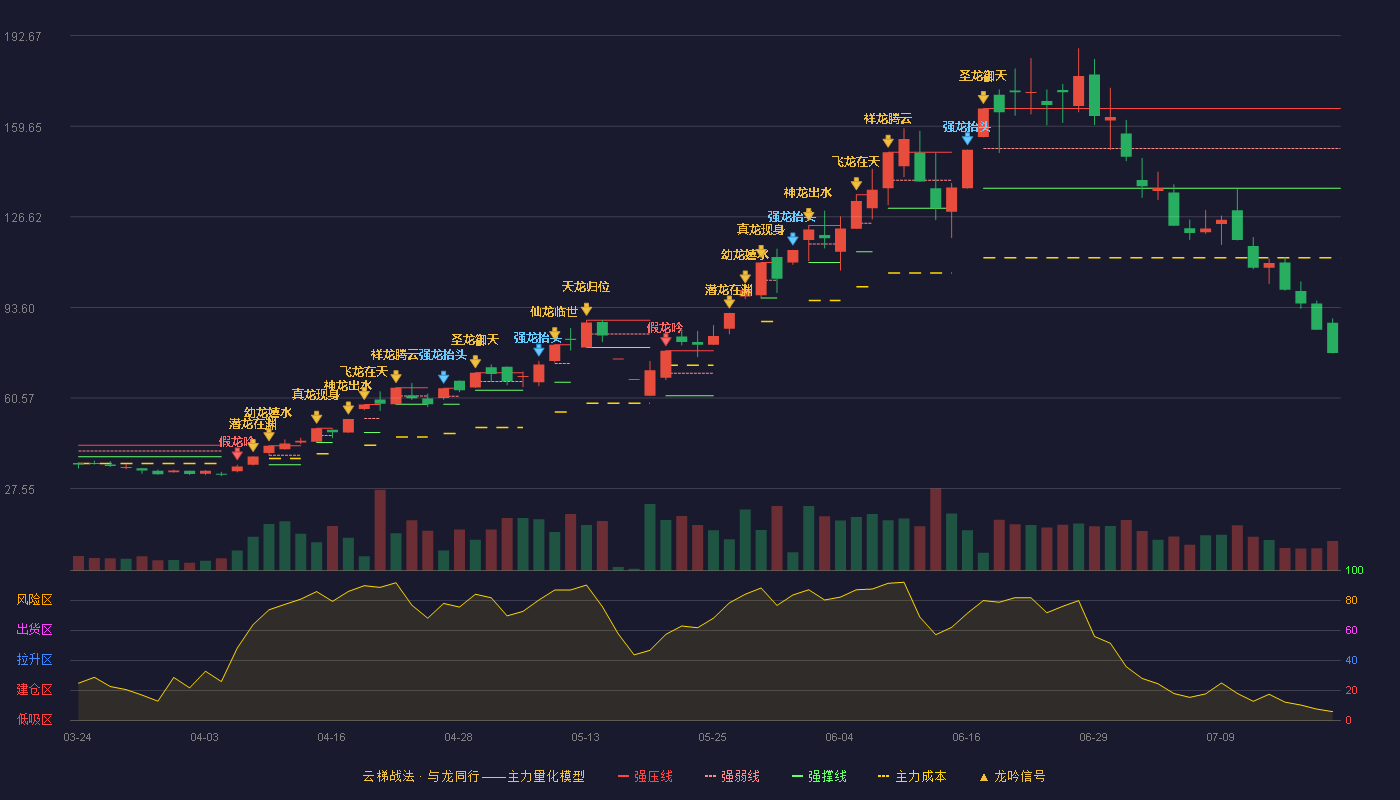
Task: Toggle the 强弱线 legend series
Action: pos(732,776)
